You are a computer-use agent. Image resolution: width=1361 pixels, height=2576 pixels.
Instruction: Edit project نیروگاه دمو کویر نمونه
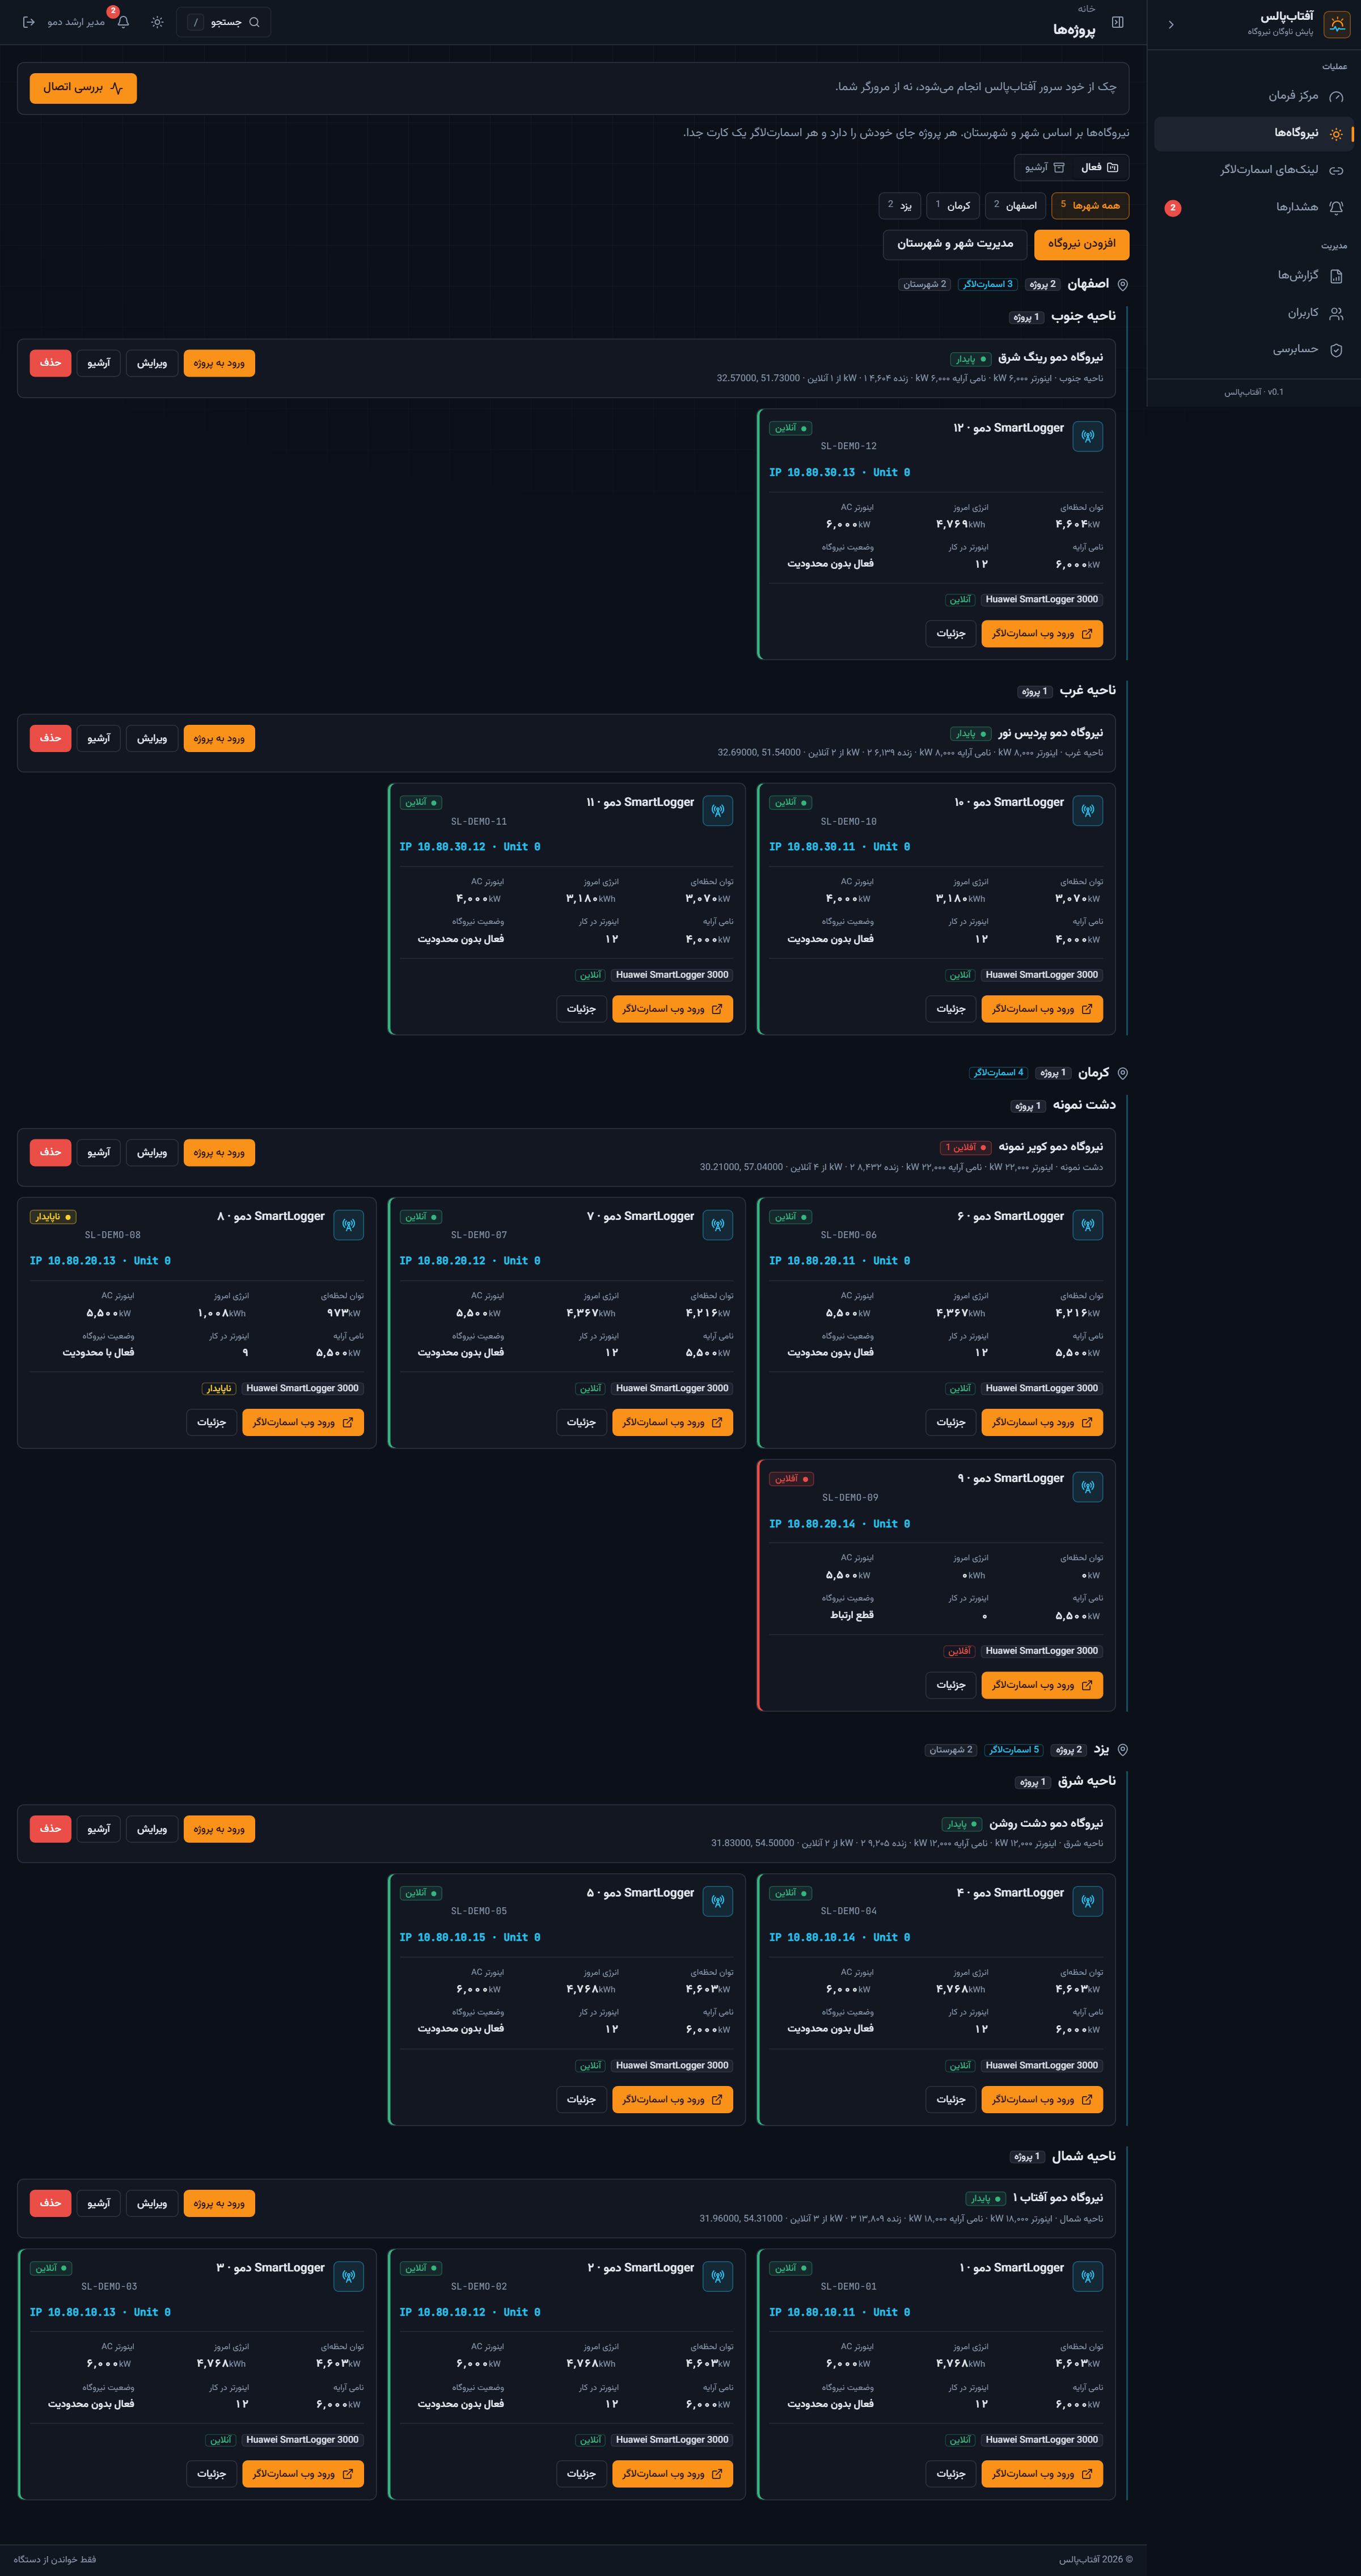point(152,1153)
